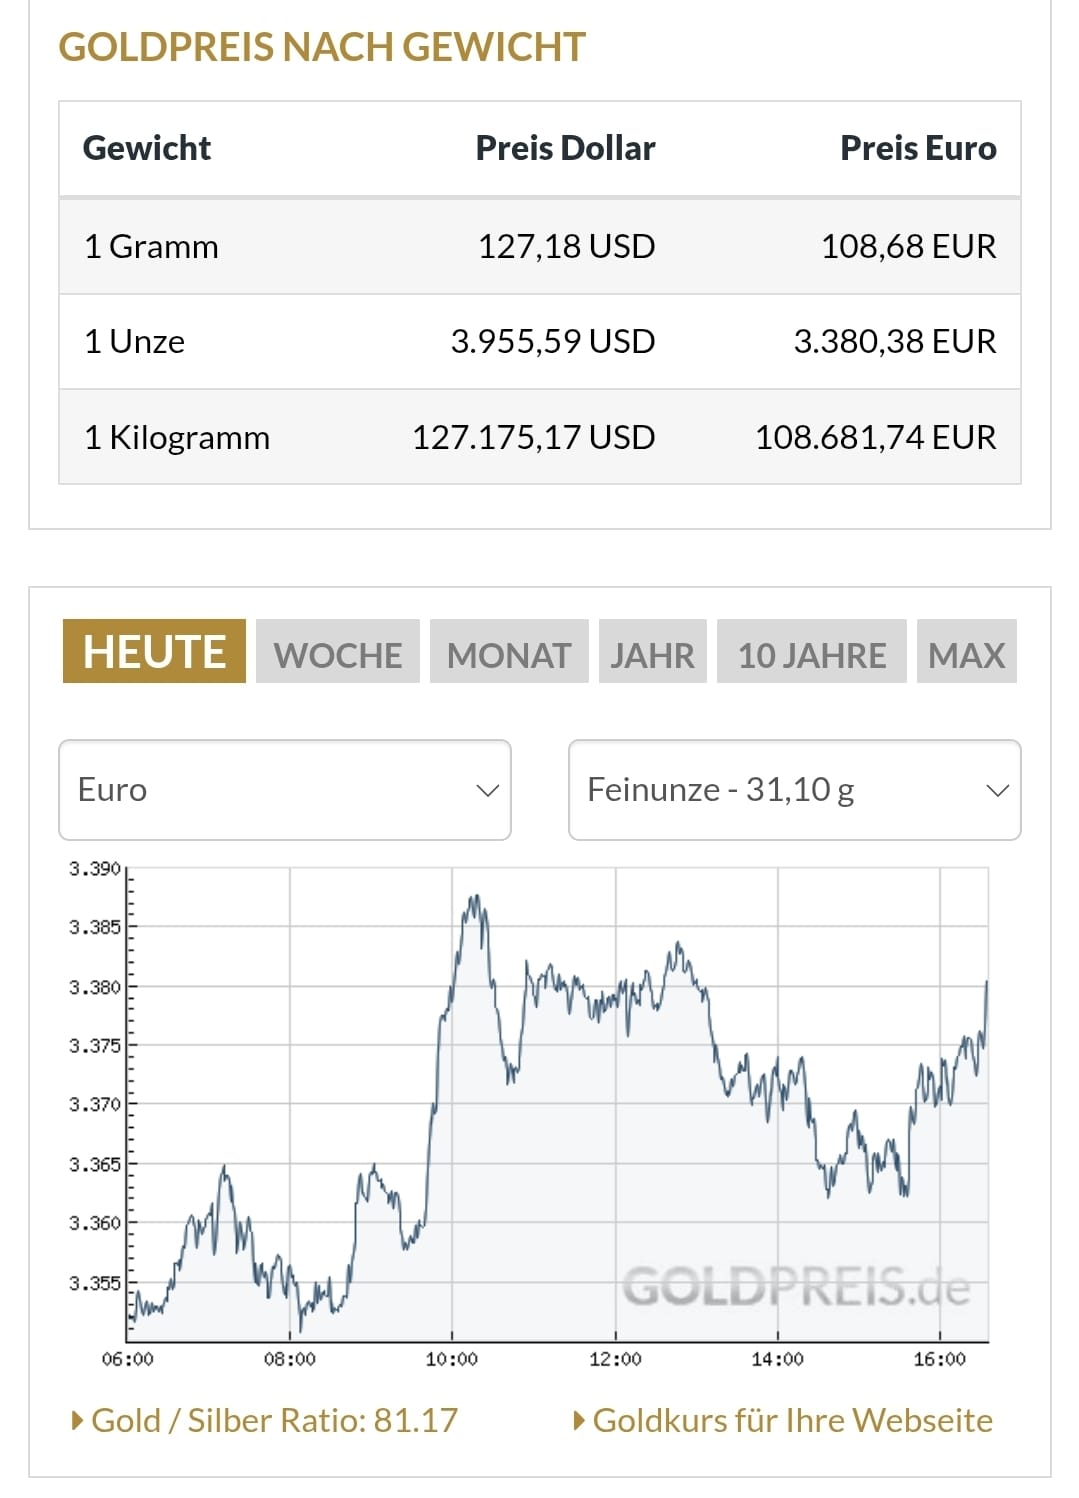This screenshot has height=1498, width=1079.
Task: Click the 16:00 label on the chart axis
Action: [939, 1359]
